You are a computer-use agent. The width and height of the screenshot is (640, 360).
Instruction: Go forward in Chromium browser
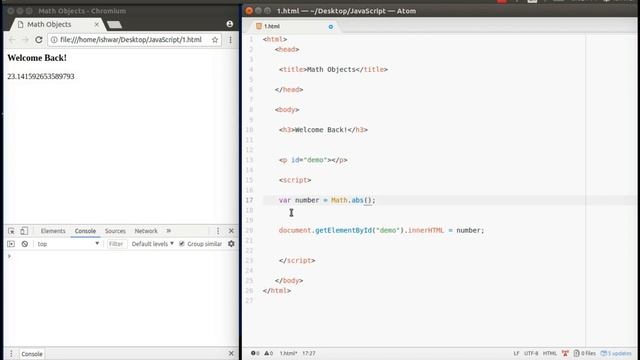coord(25,40)
